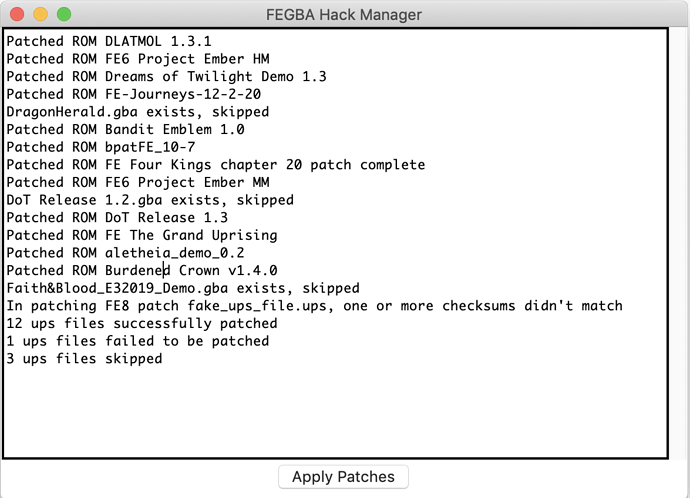Click the 'FE The Grand Uprising' line
The width and height of the screenshot is (690, 498).
142,235
